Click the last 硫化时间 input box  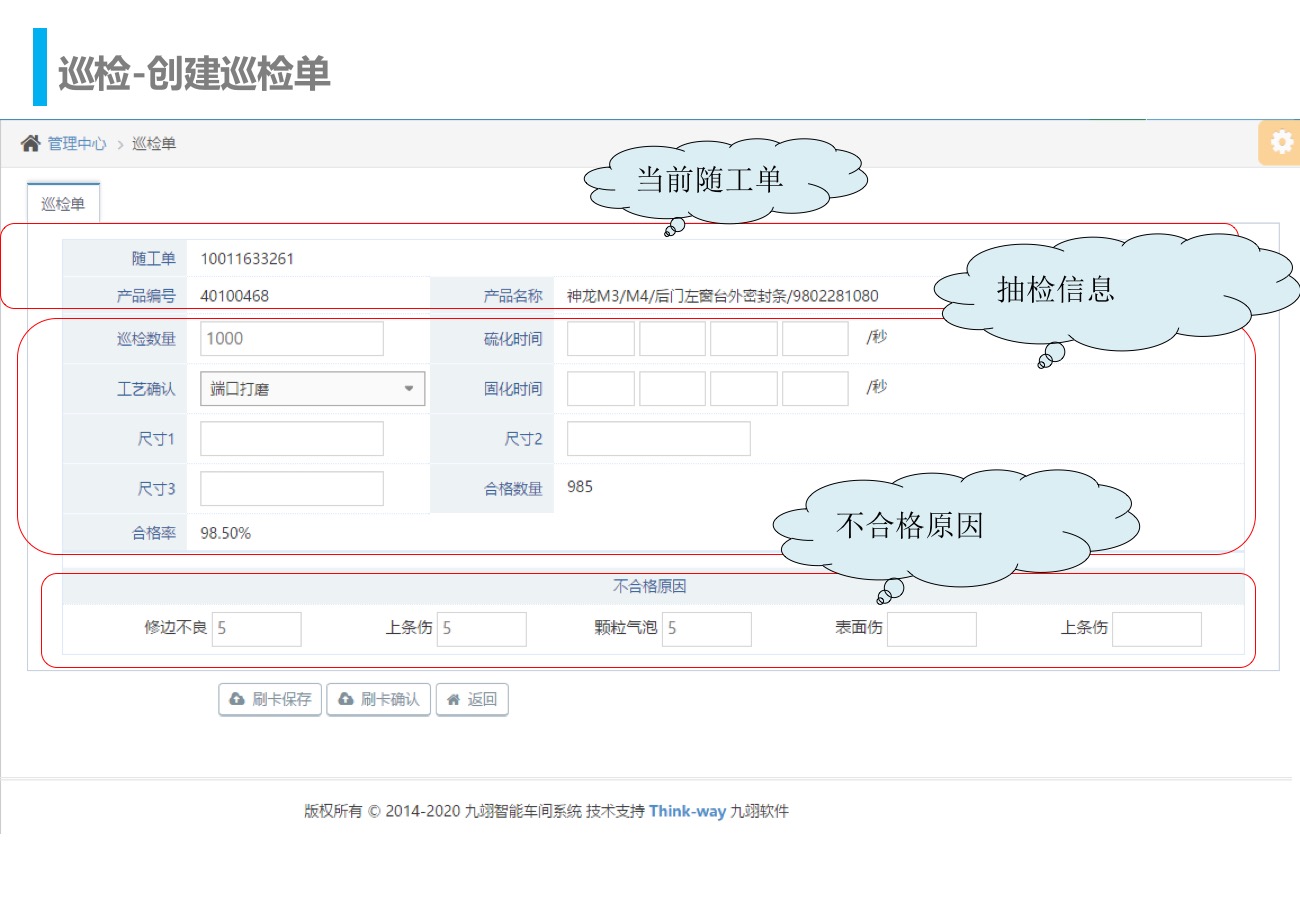pos(815,339)
